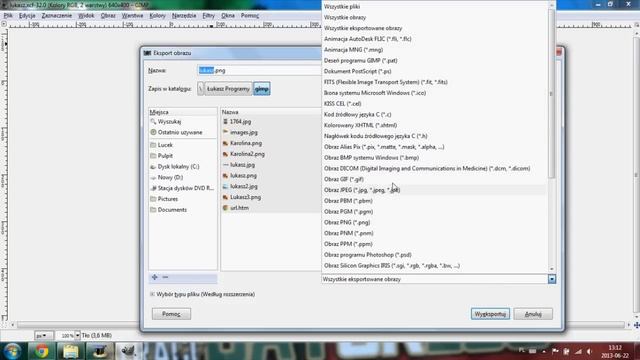Click the root path backslash button

(x=200, y=89)
